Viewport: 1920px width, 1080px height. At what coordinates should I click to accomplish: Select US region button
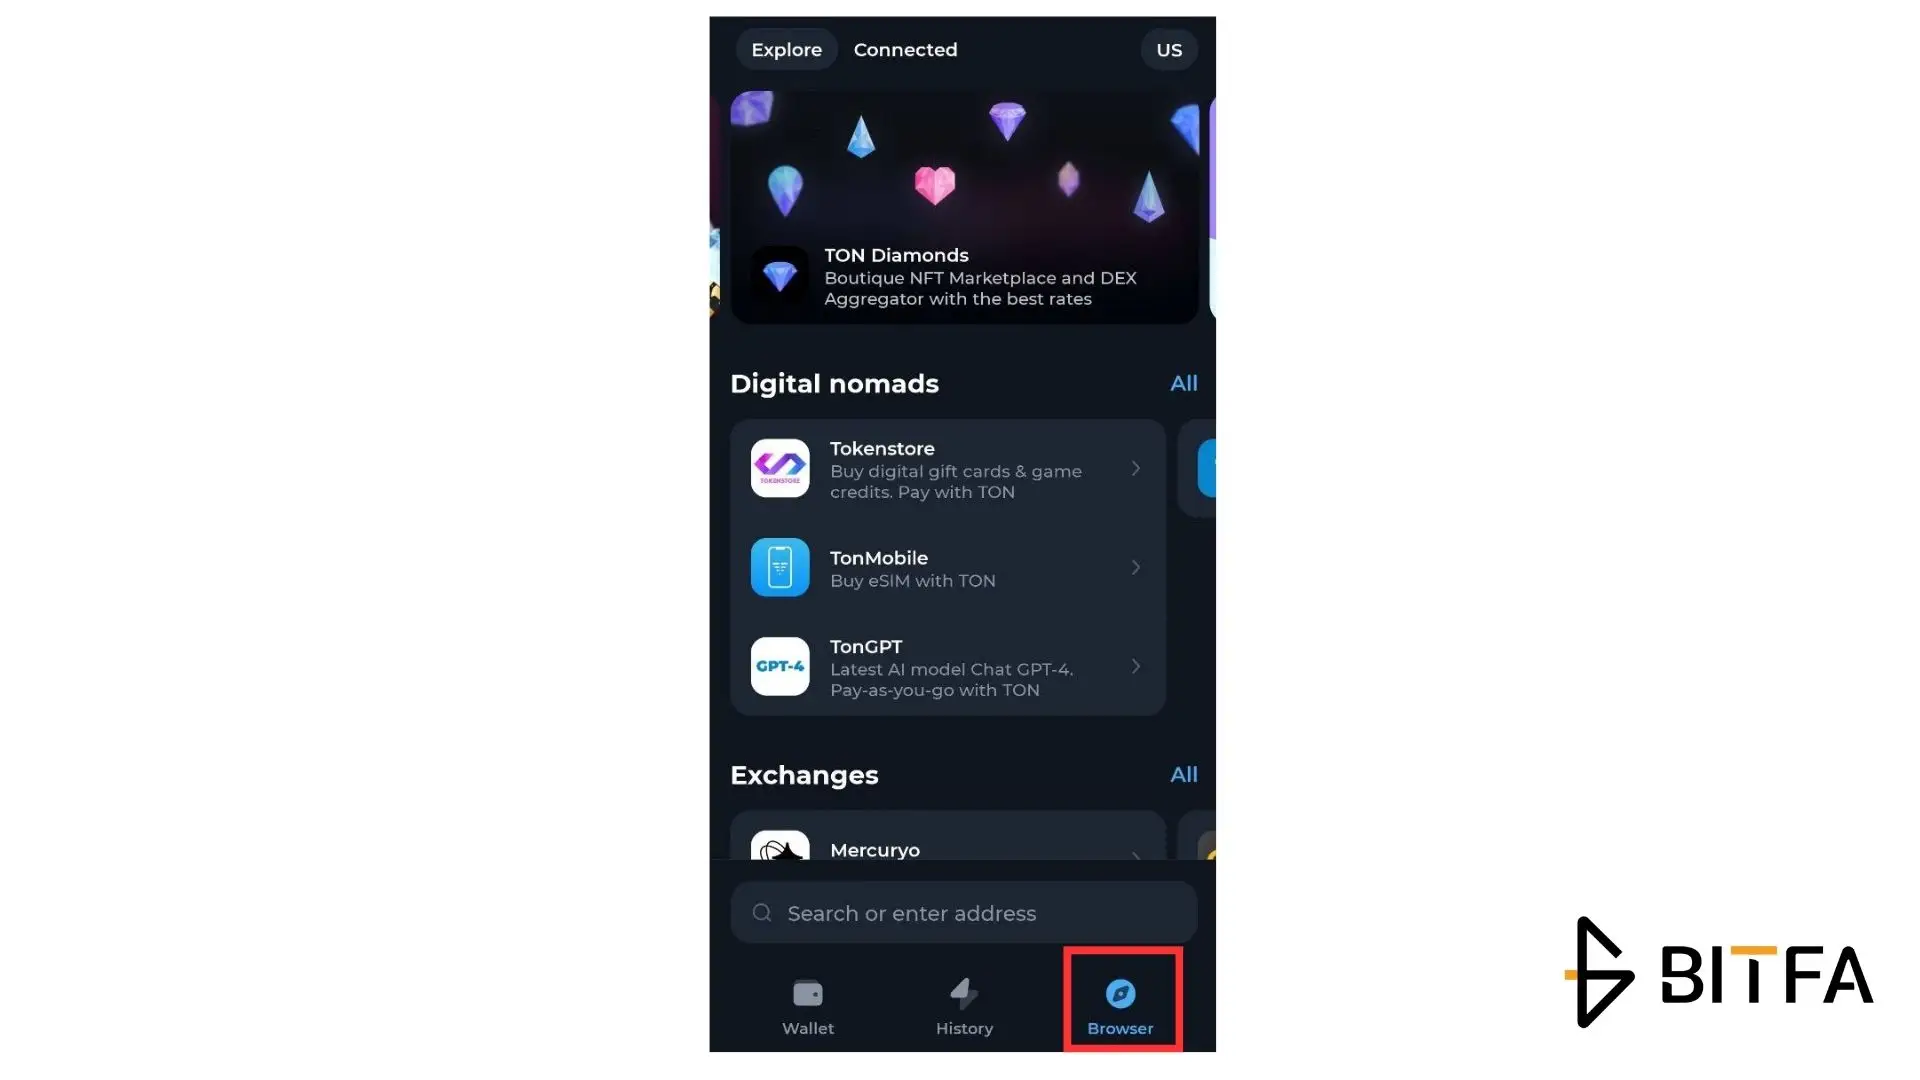(x=1168, y=50)
